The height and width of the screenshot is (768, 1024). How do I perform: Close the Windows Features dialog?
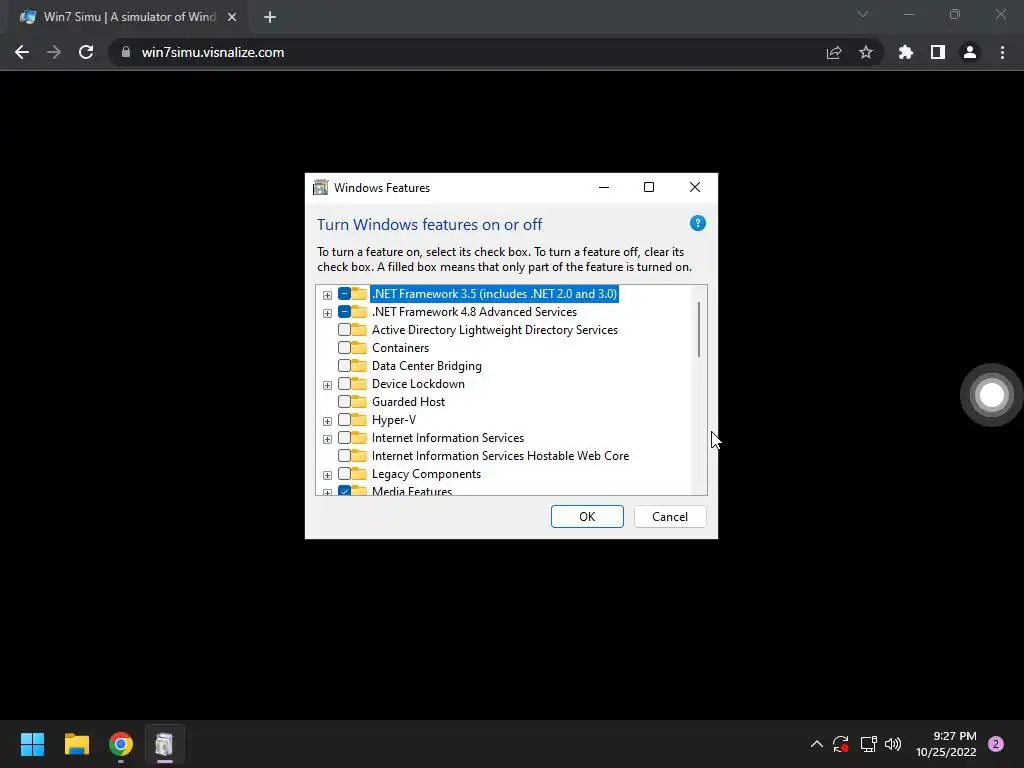(695, 187)
